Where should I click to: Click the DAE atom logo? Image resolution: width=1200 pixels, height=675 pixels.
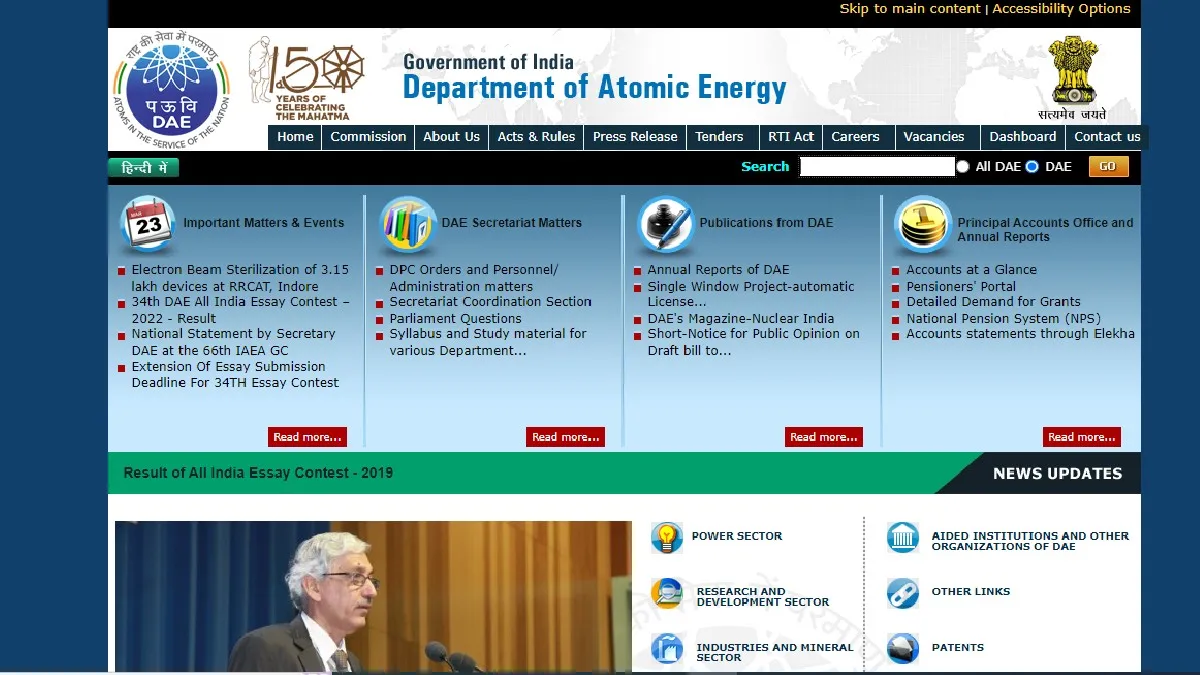171,92
